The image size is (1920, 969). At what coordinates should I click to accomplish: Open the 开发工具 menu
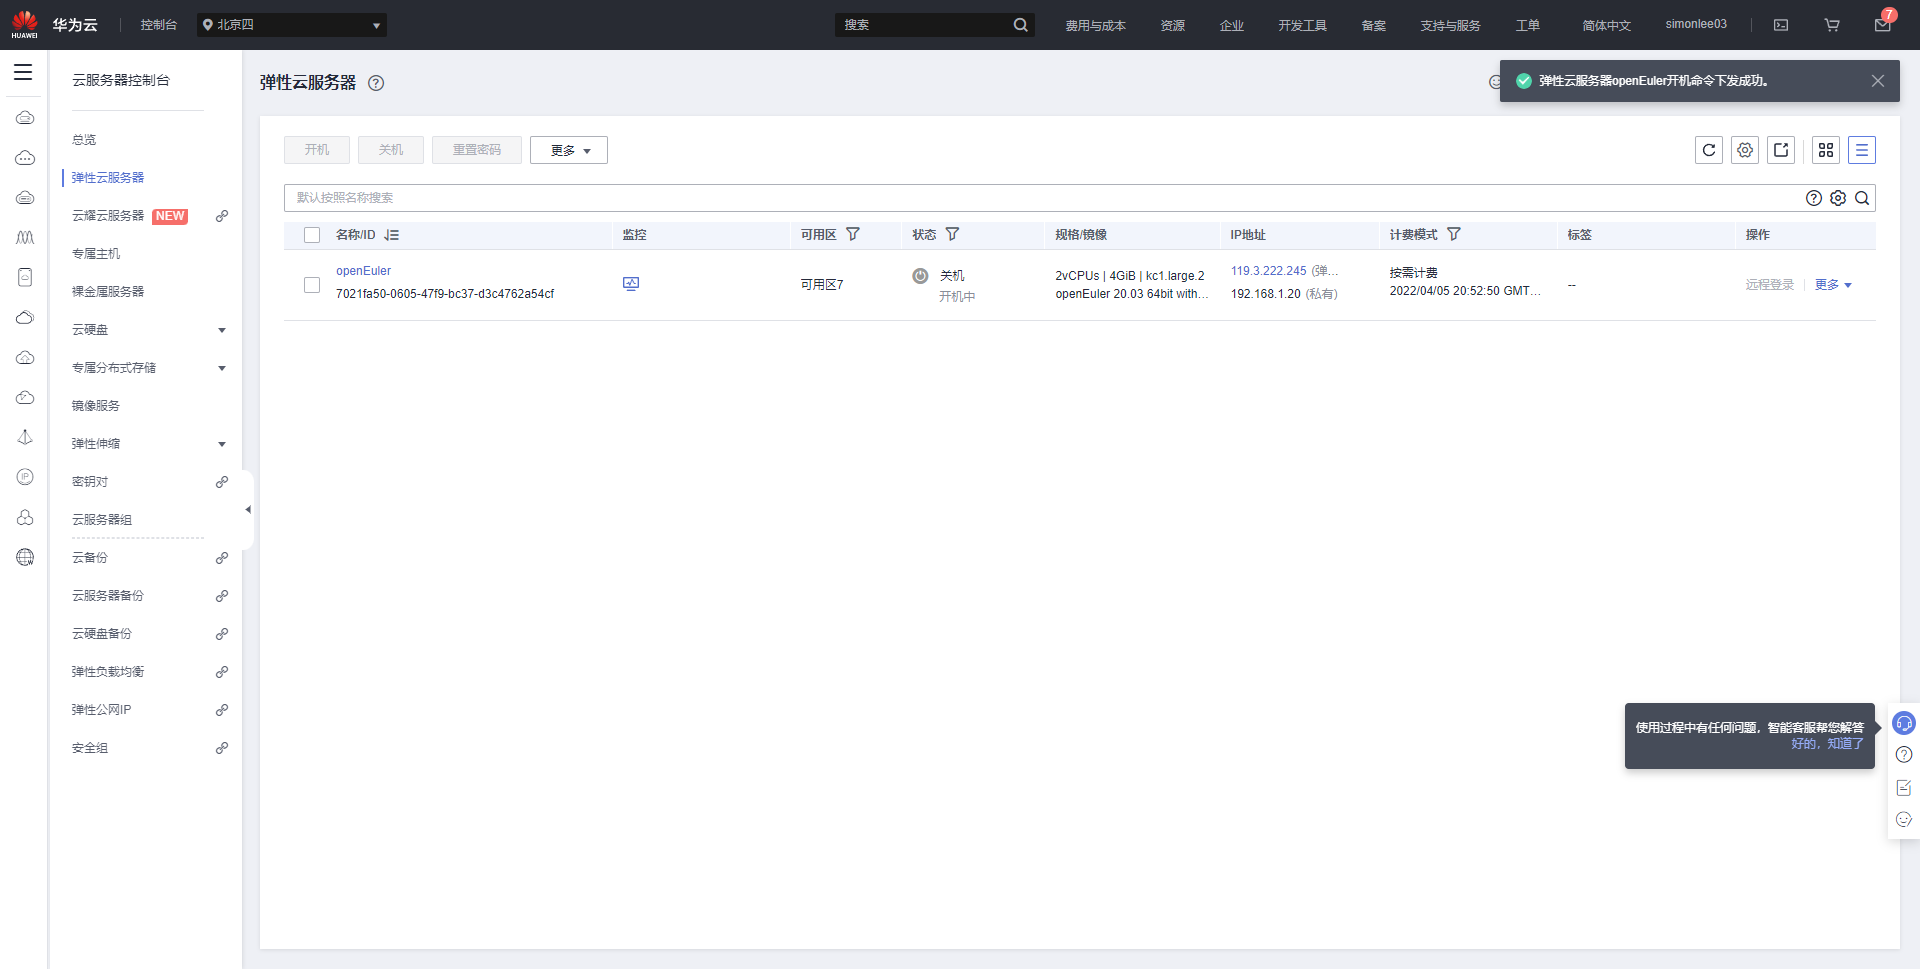pyautogui.click(x=1303, y=25)
